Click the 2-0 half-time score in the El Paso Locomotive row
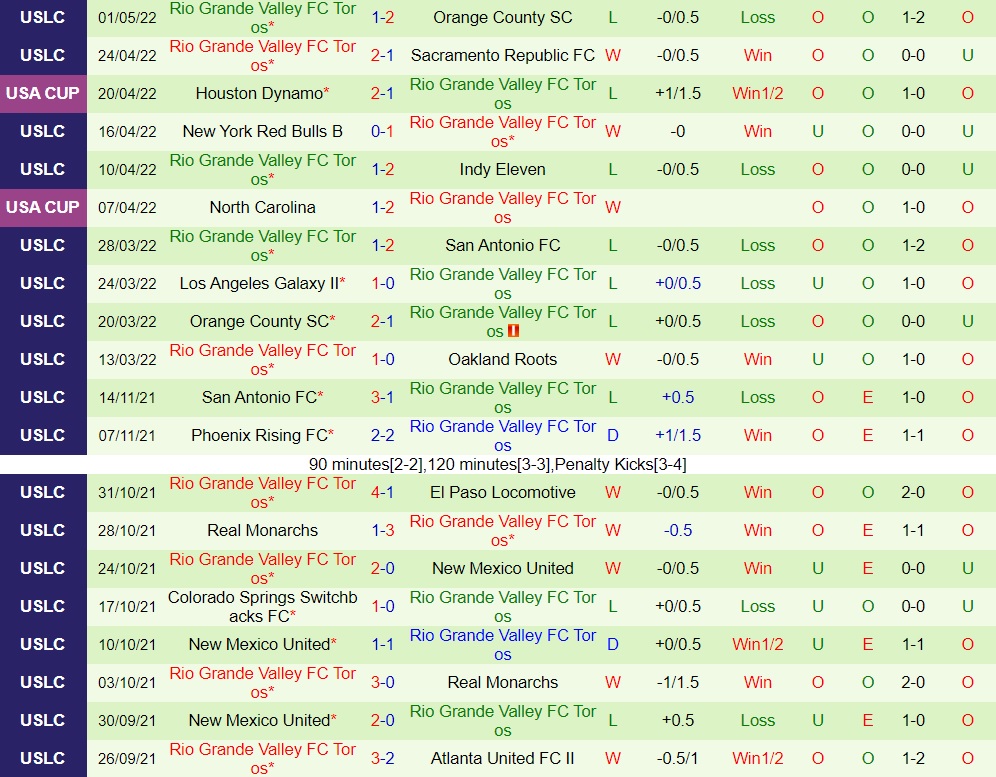Screen dimensions: 996x777 click(x=913, y=492)
